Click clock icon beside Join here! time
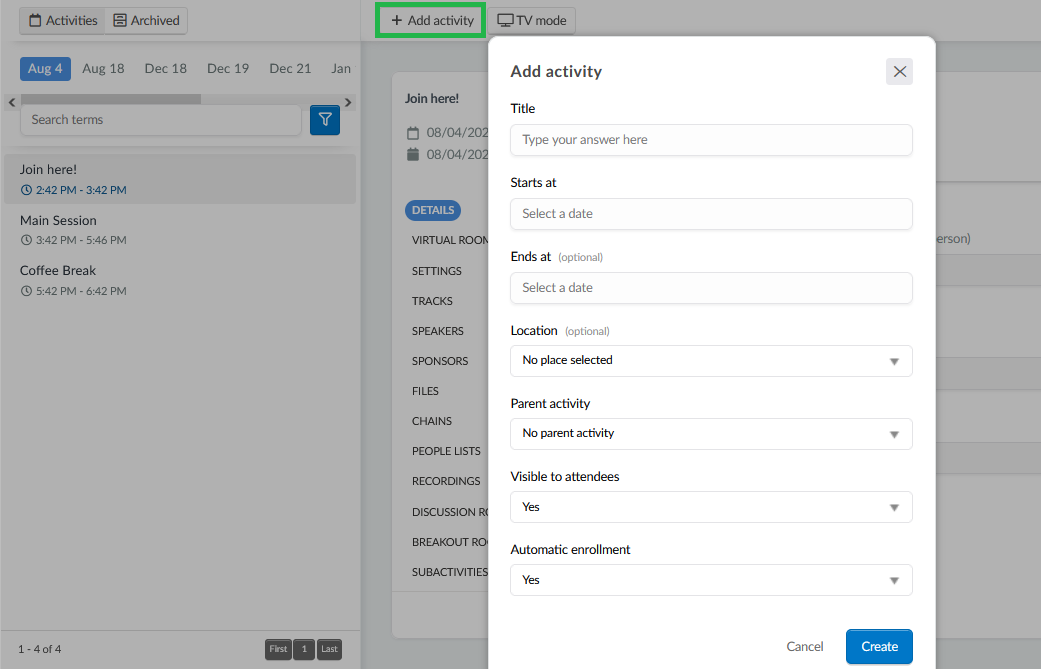 coord(26,190)
